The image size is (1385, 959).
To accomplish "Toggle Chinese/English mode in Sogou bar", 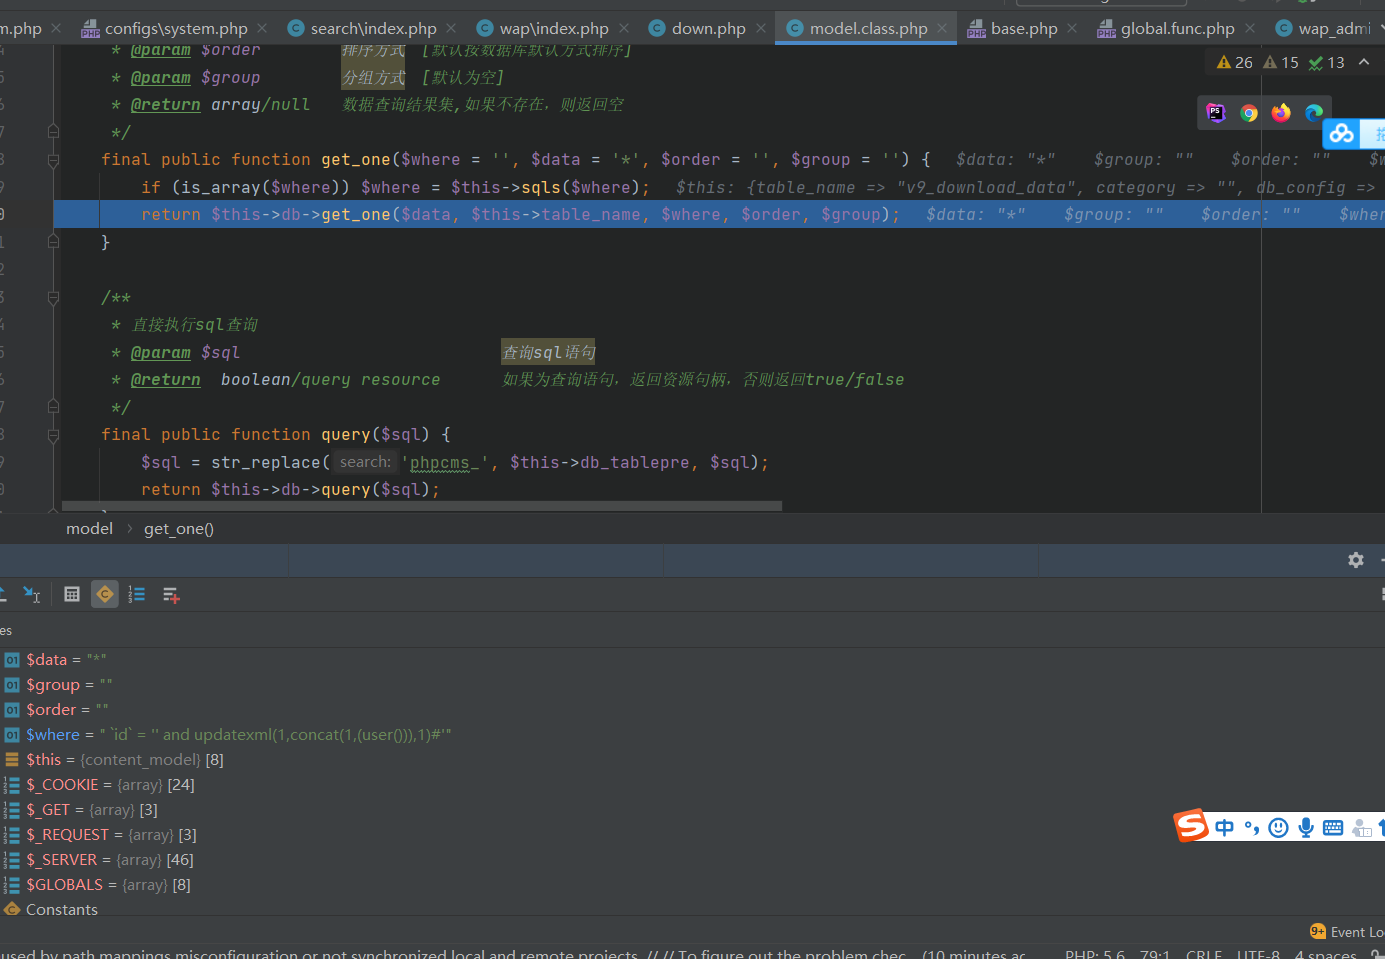I will pyautogui.click(x=1225, y=827).
